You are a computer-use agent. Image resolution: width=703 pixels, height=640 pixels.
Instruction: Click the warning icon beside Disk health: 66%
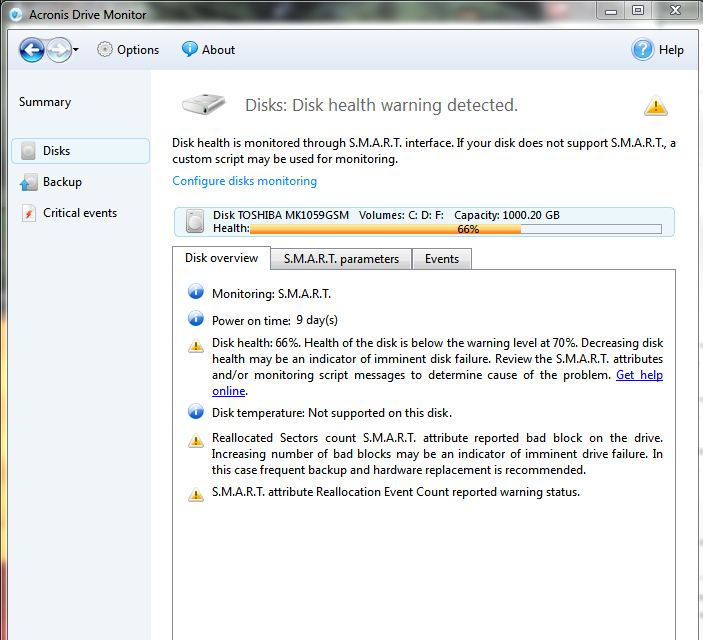point(195,346)
